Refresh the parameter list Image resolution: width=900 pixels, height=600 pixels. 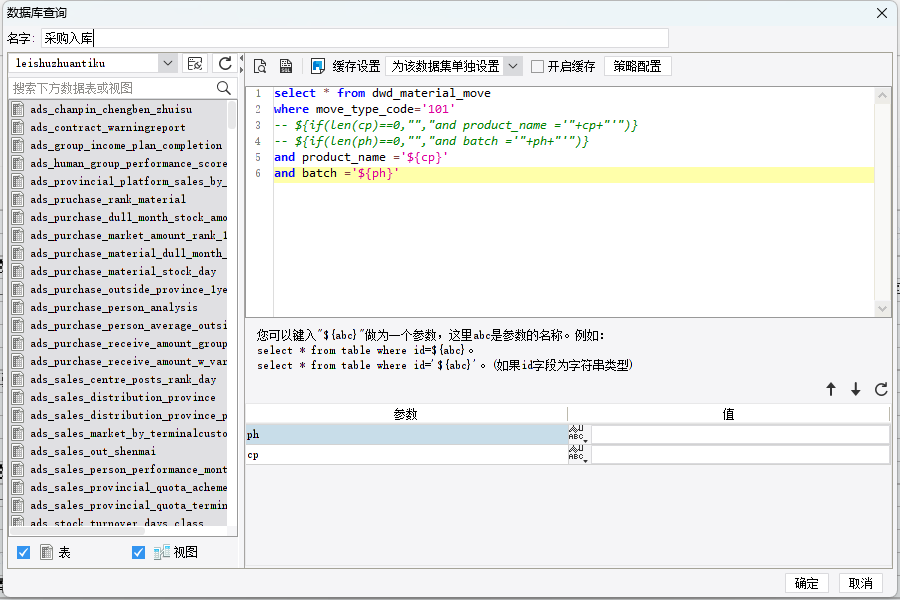tap(881, 389)
